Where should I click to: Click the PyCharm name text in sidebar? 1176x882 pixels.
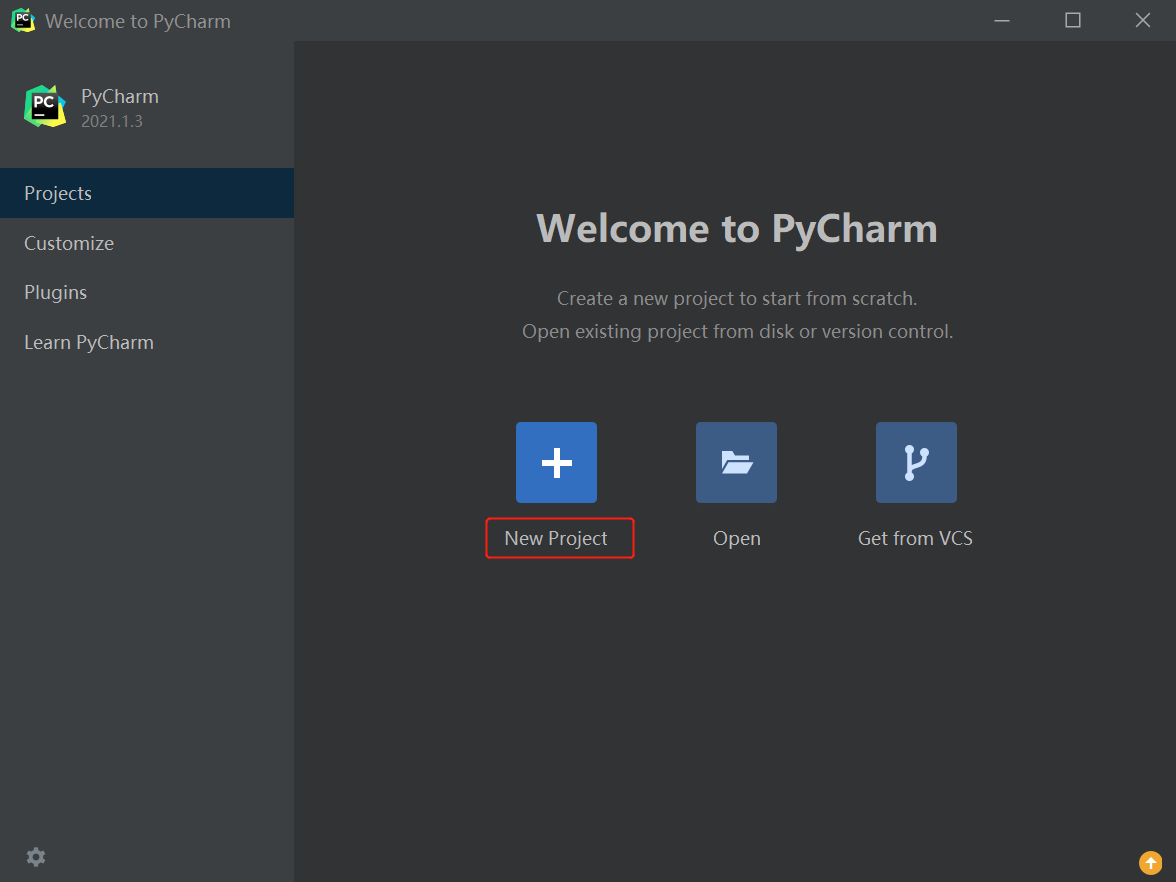pos(120,97)
